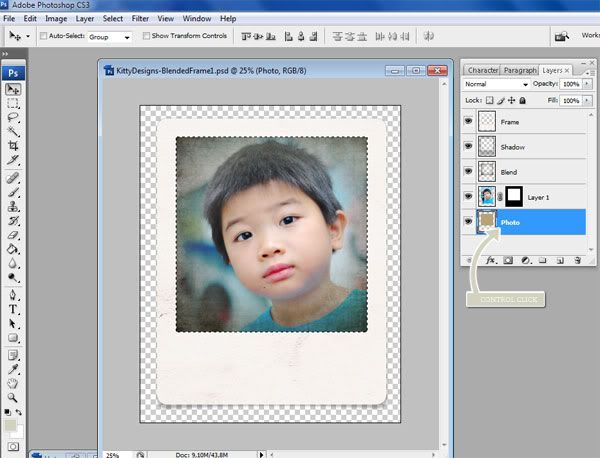The image size is (600, 458).
Task: Activate the Crop tool
Action: pos(13,146)
